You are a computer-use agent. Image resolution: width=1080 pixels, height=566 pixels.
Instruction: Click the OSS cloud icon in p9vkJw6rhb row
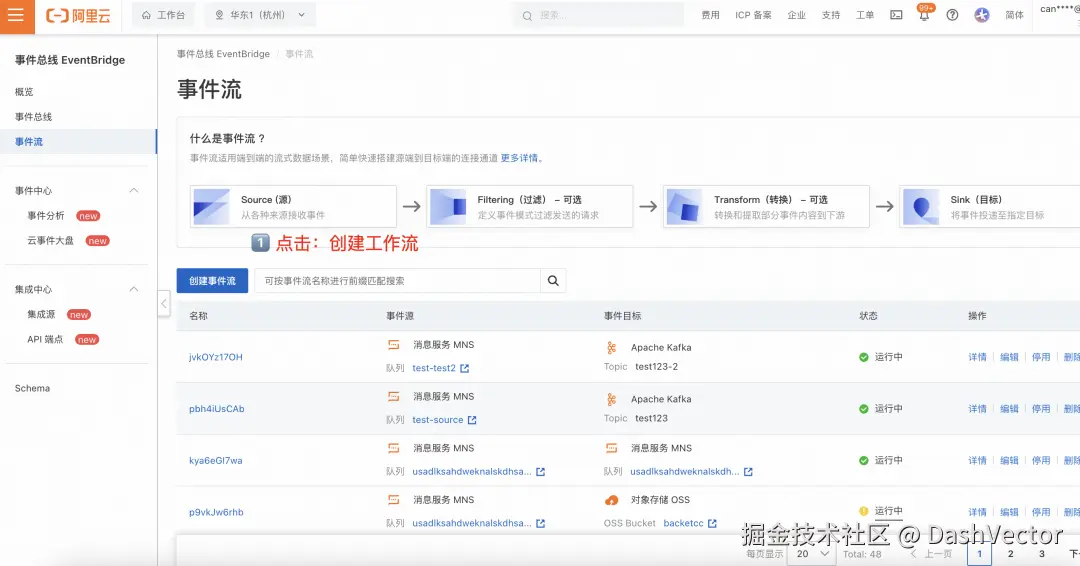(x=611, y=500)
